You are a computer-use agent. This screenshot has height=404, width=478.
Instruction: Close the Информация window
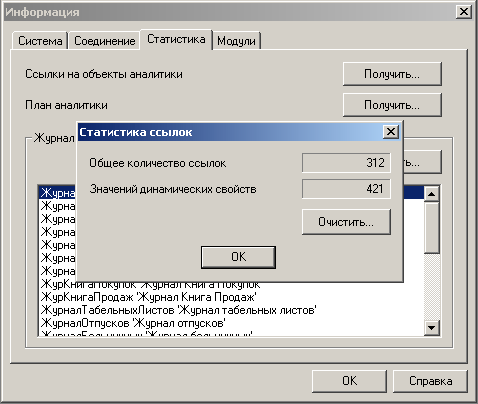[463, 12]
